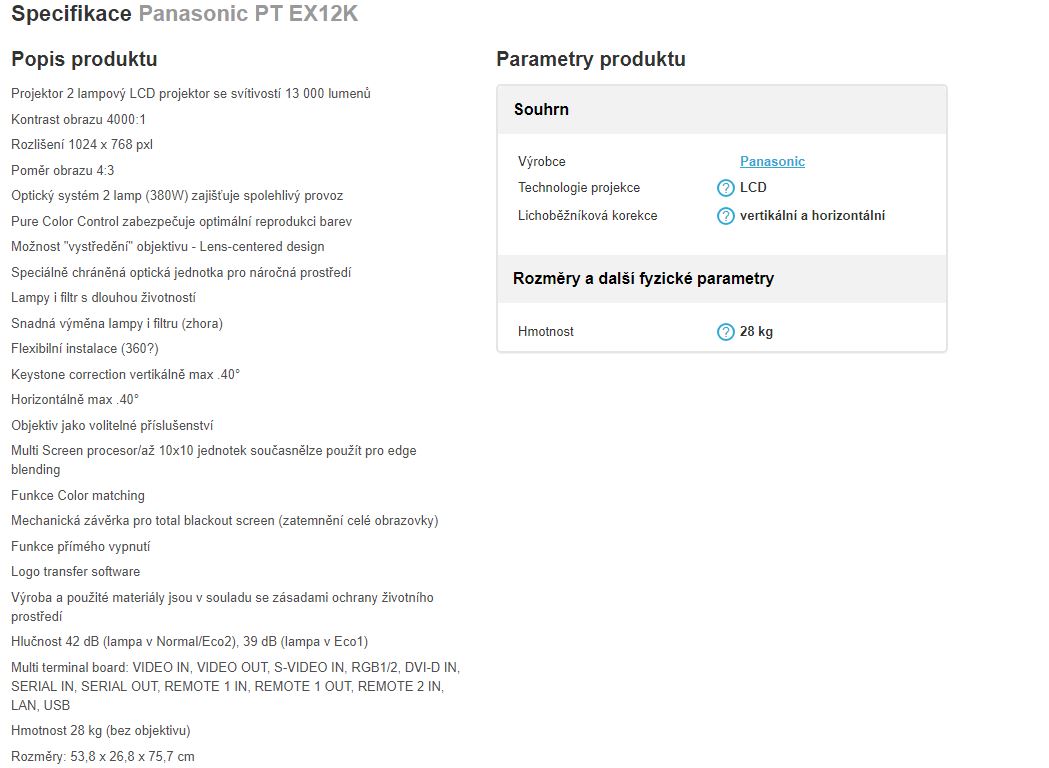Click the Specifikace Panasonic PT EX12K title
This screenshot has width=1049, height=768.
(x=185, y=13)
